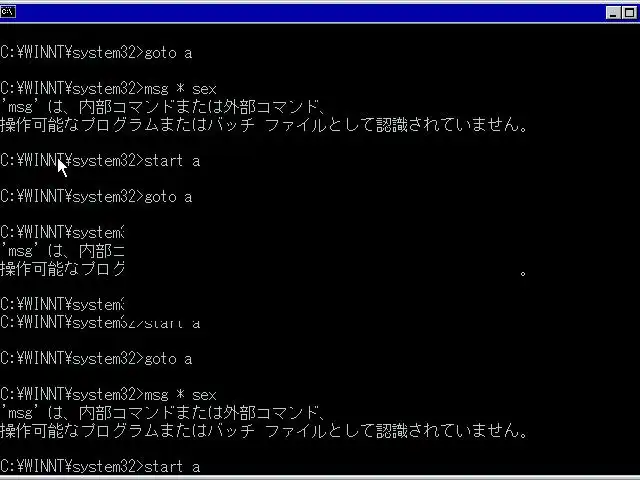Click the garbled 'start a' prompt line
This screenshot has width=640, height=480.
(100, 323)
